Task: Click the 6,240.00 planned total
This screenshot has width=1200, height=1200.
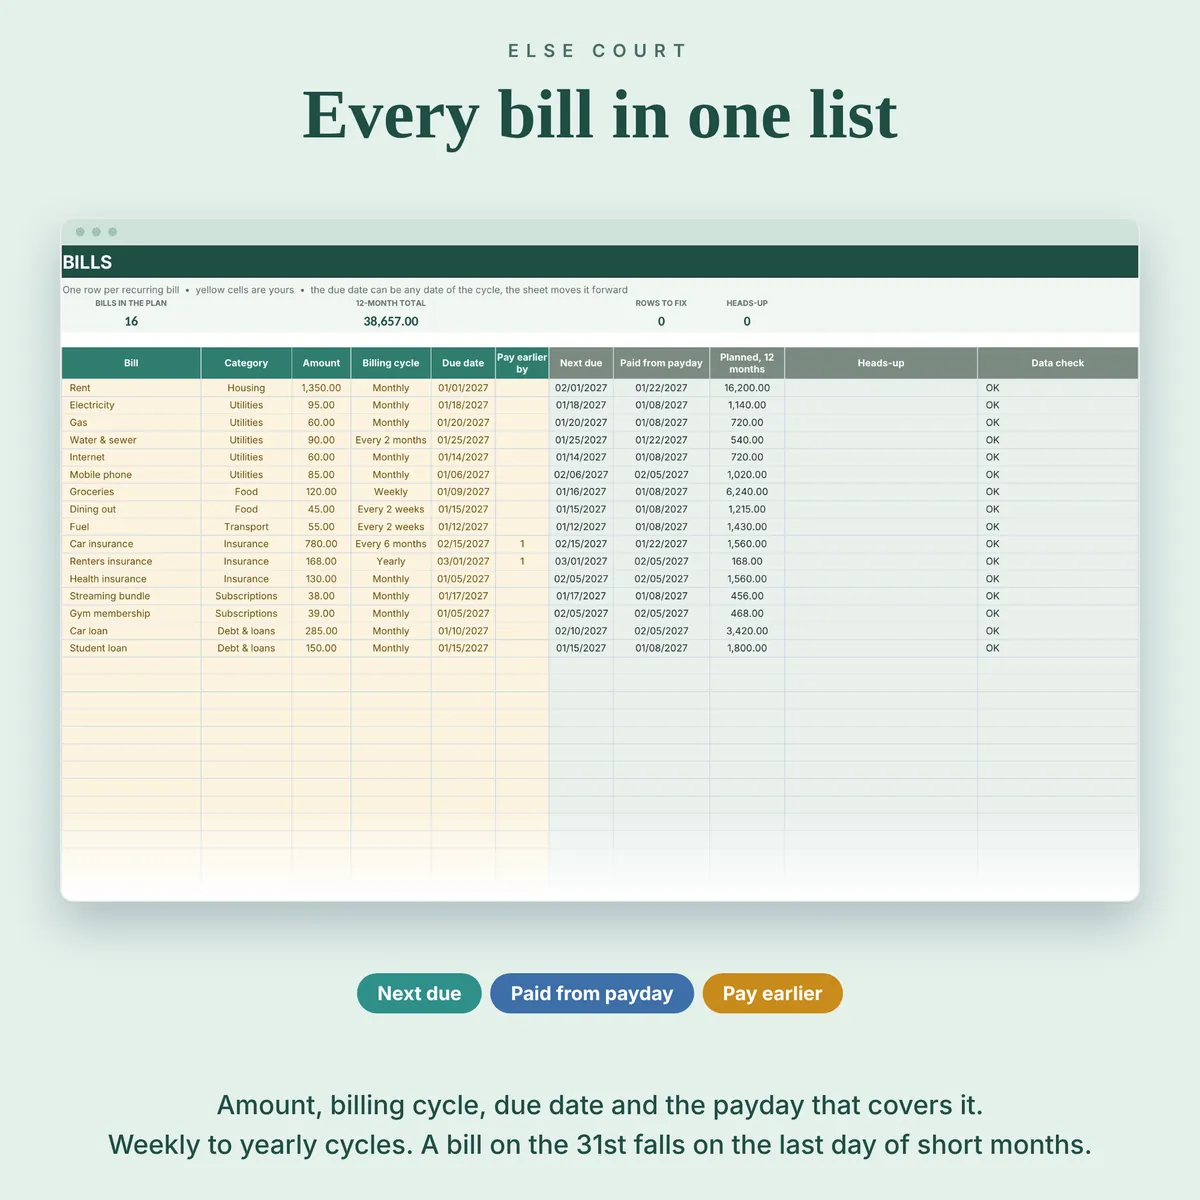Action: tap(747, 492)
